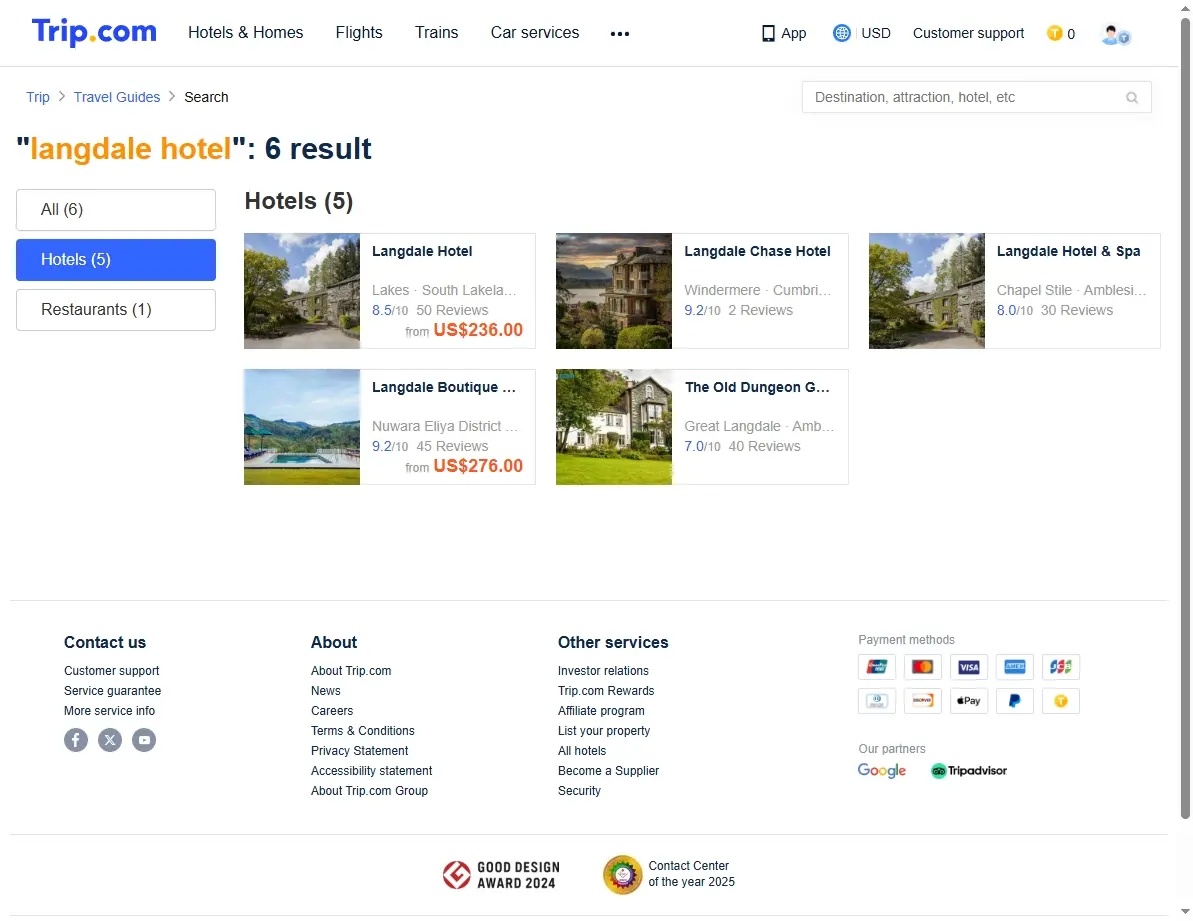
Task: Open the Trains menu
Action: pos(437,33)
